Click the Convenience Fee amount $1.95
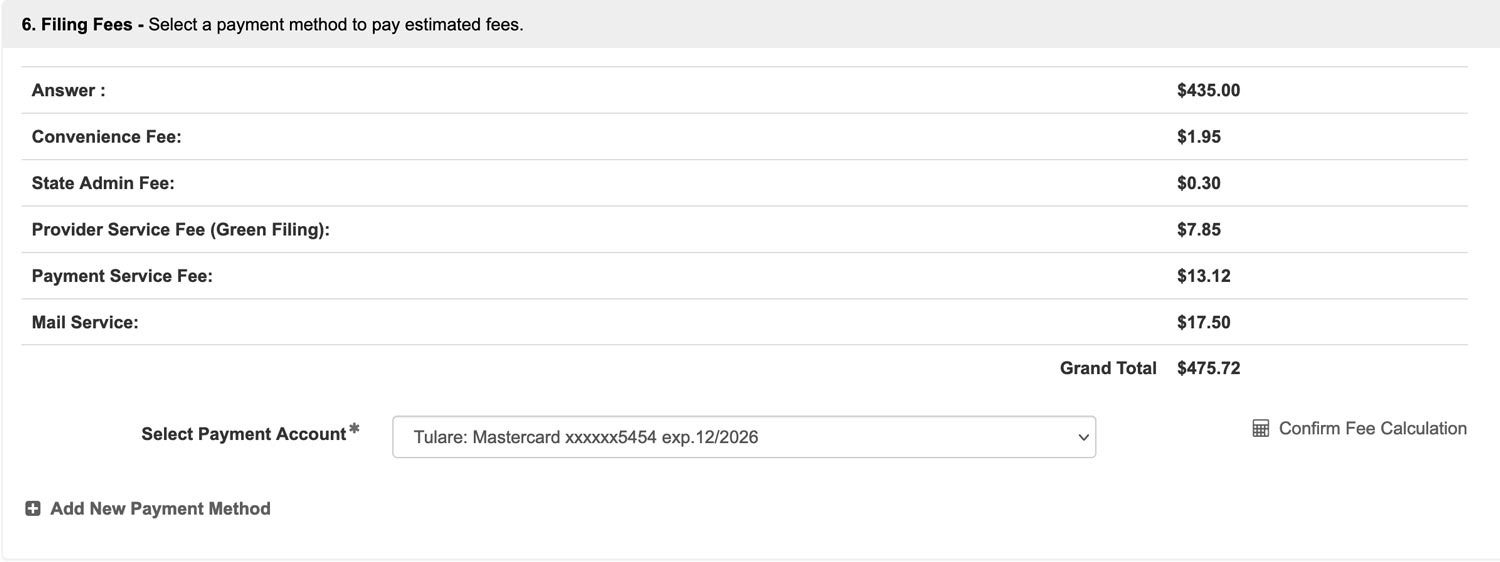This screenshot has height=562, width=1500. pos(1198,136)
